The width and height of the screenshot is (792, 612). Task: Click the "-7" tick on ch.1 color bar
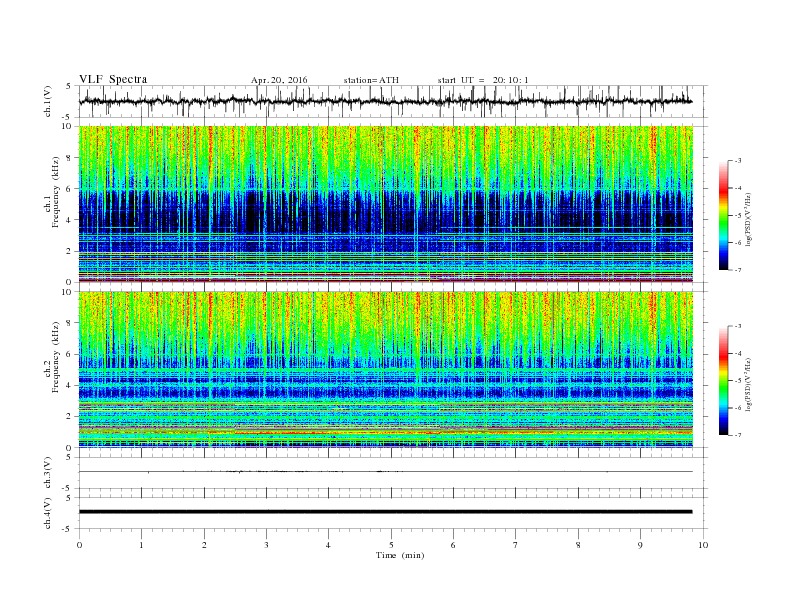click(x=737, y=270)
